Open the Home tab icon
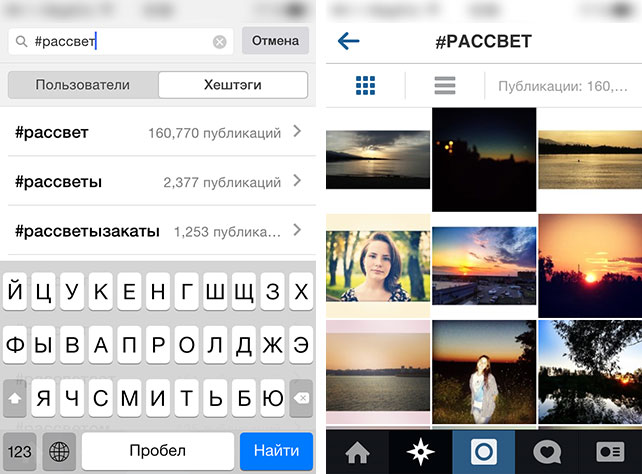 (357, 452)
